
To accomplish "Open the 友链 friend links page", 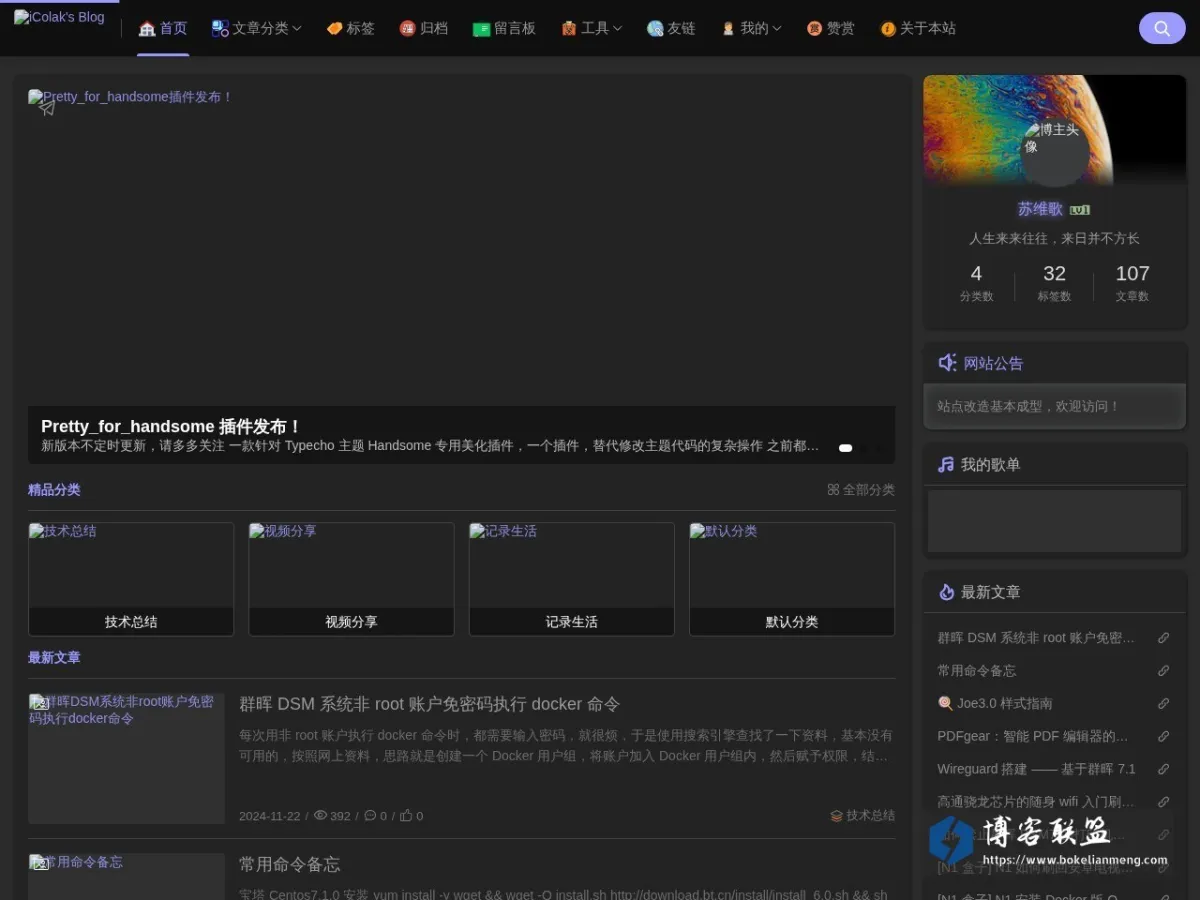I will pos(671,28).
